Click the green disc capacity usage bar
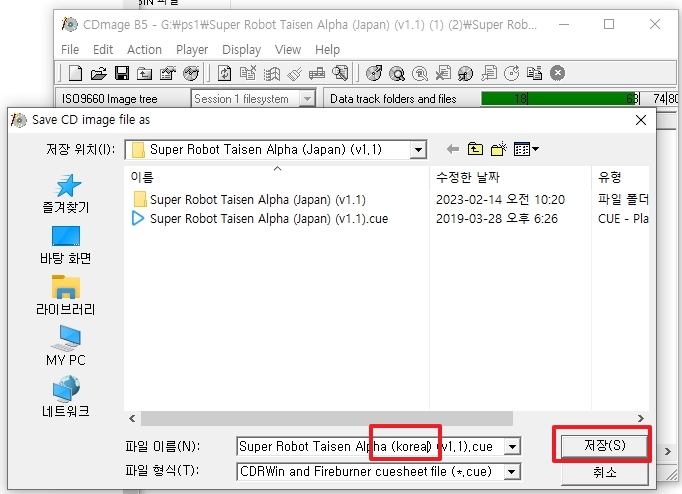The height and width of the screenshot is (494, 682). 560,99
